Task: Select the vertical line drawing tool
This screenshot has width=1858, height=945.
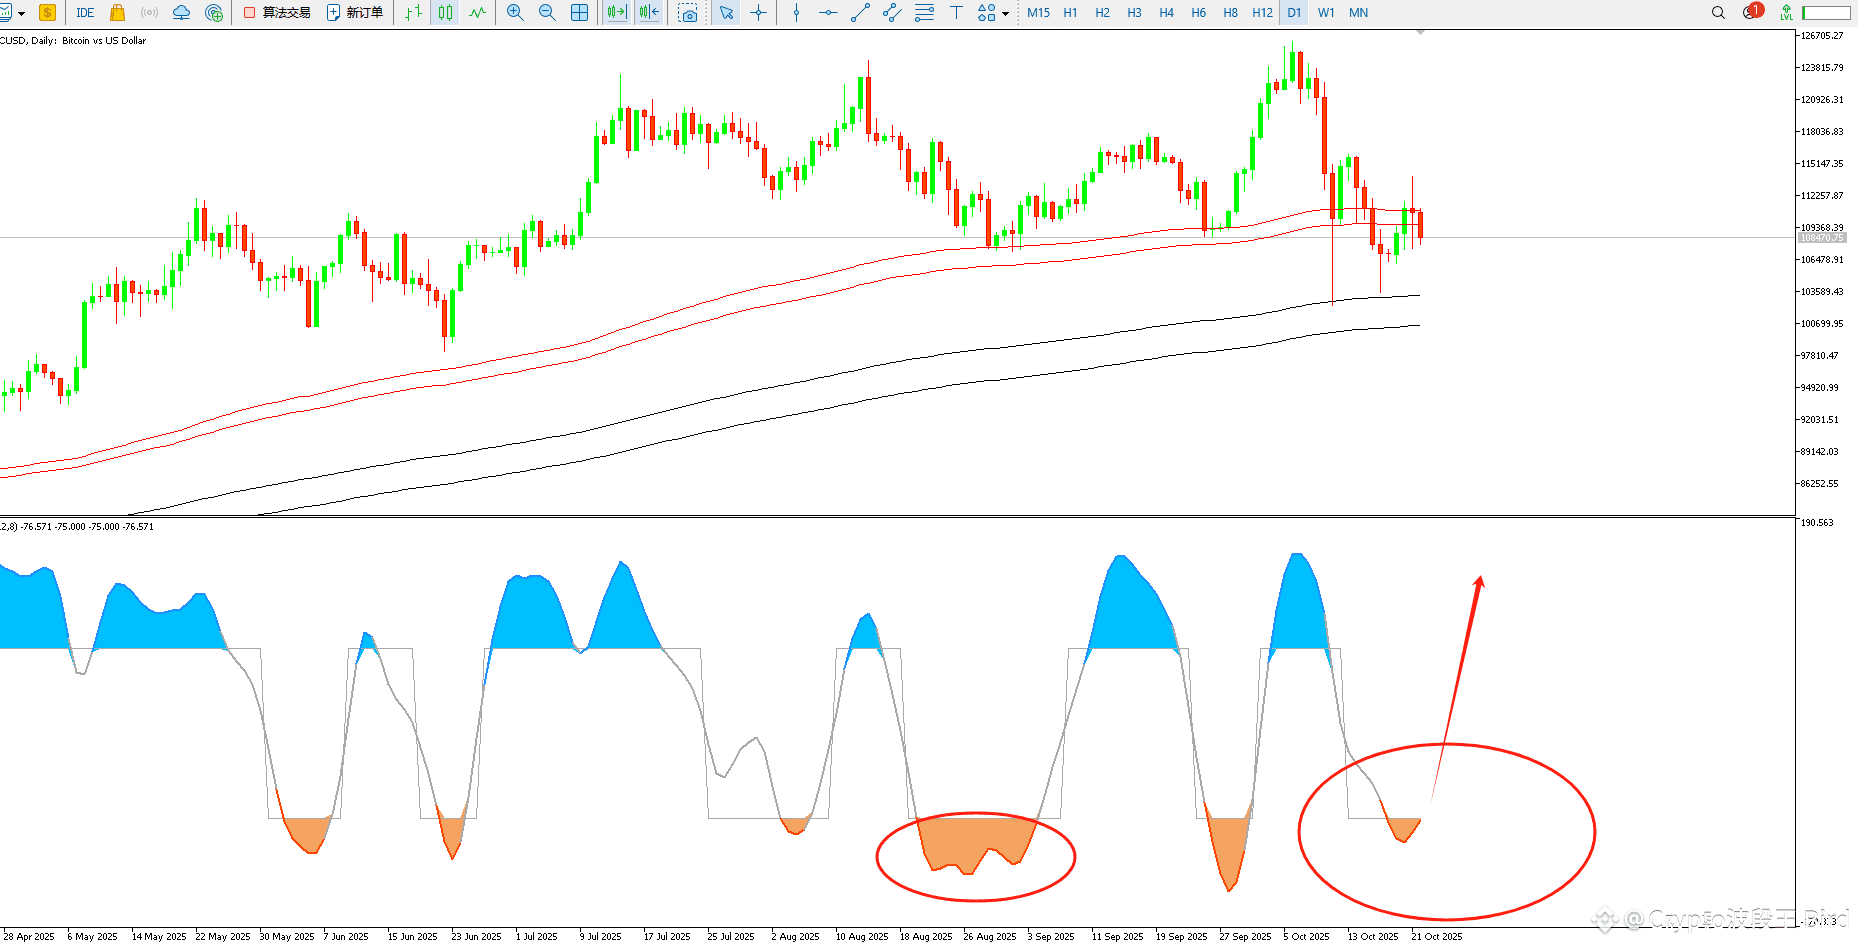Action: pos(796,13)
